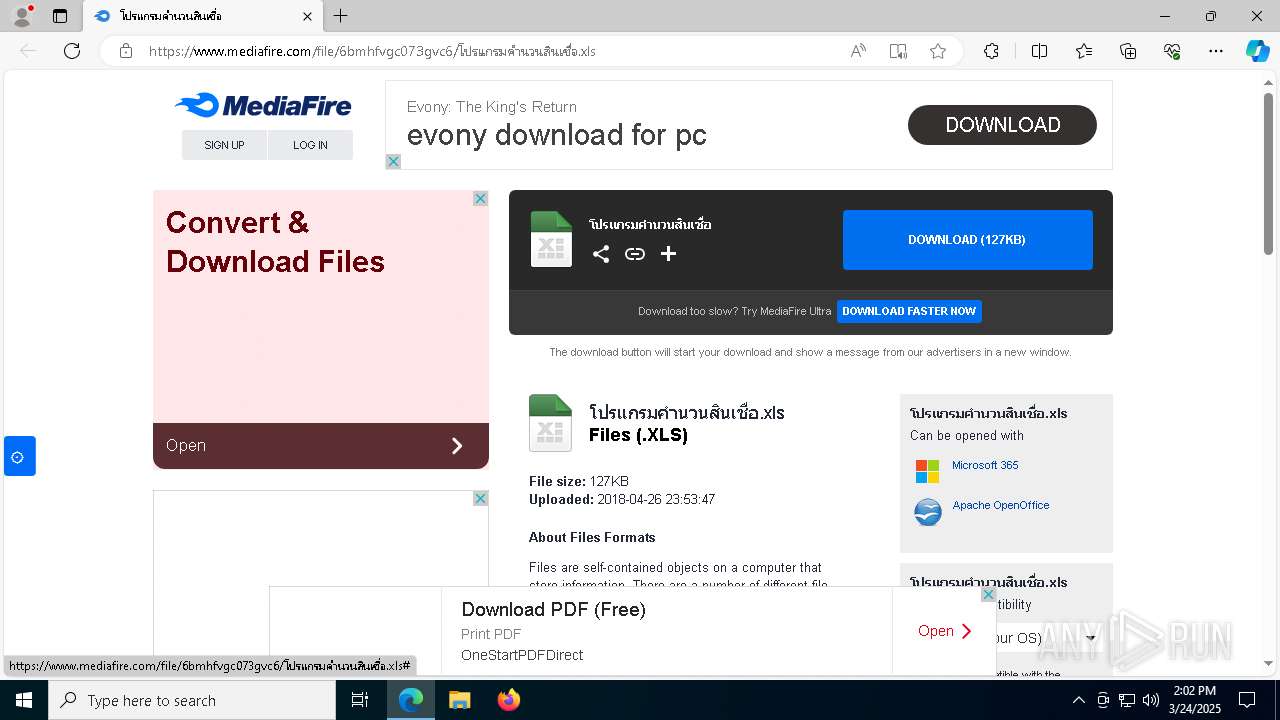
Task: Click Evony ad DOWNLOAD button
Action: [x=1002, y=125]
